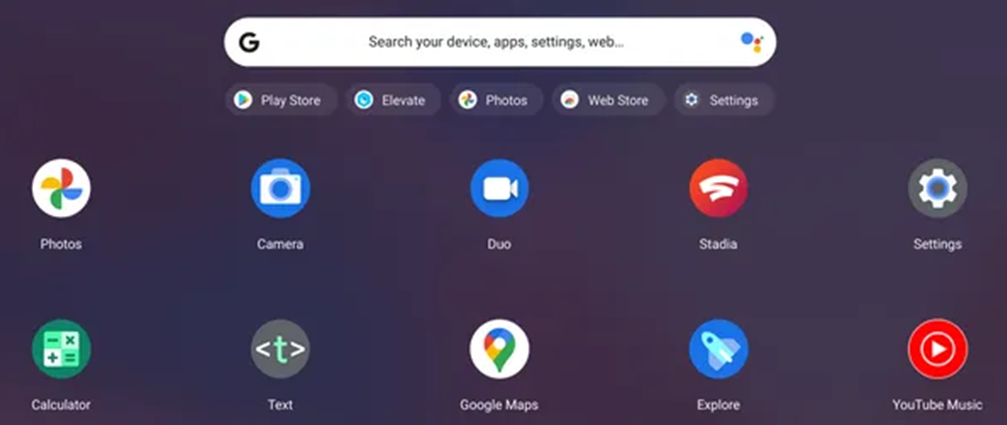1007x425 pixels.
Task: Click the "Calculator" label text
Action: pos(61,405)
